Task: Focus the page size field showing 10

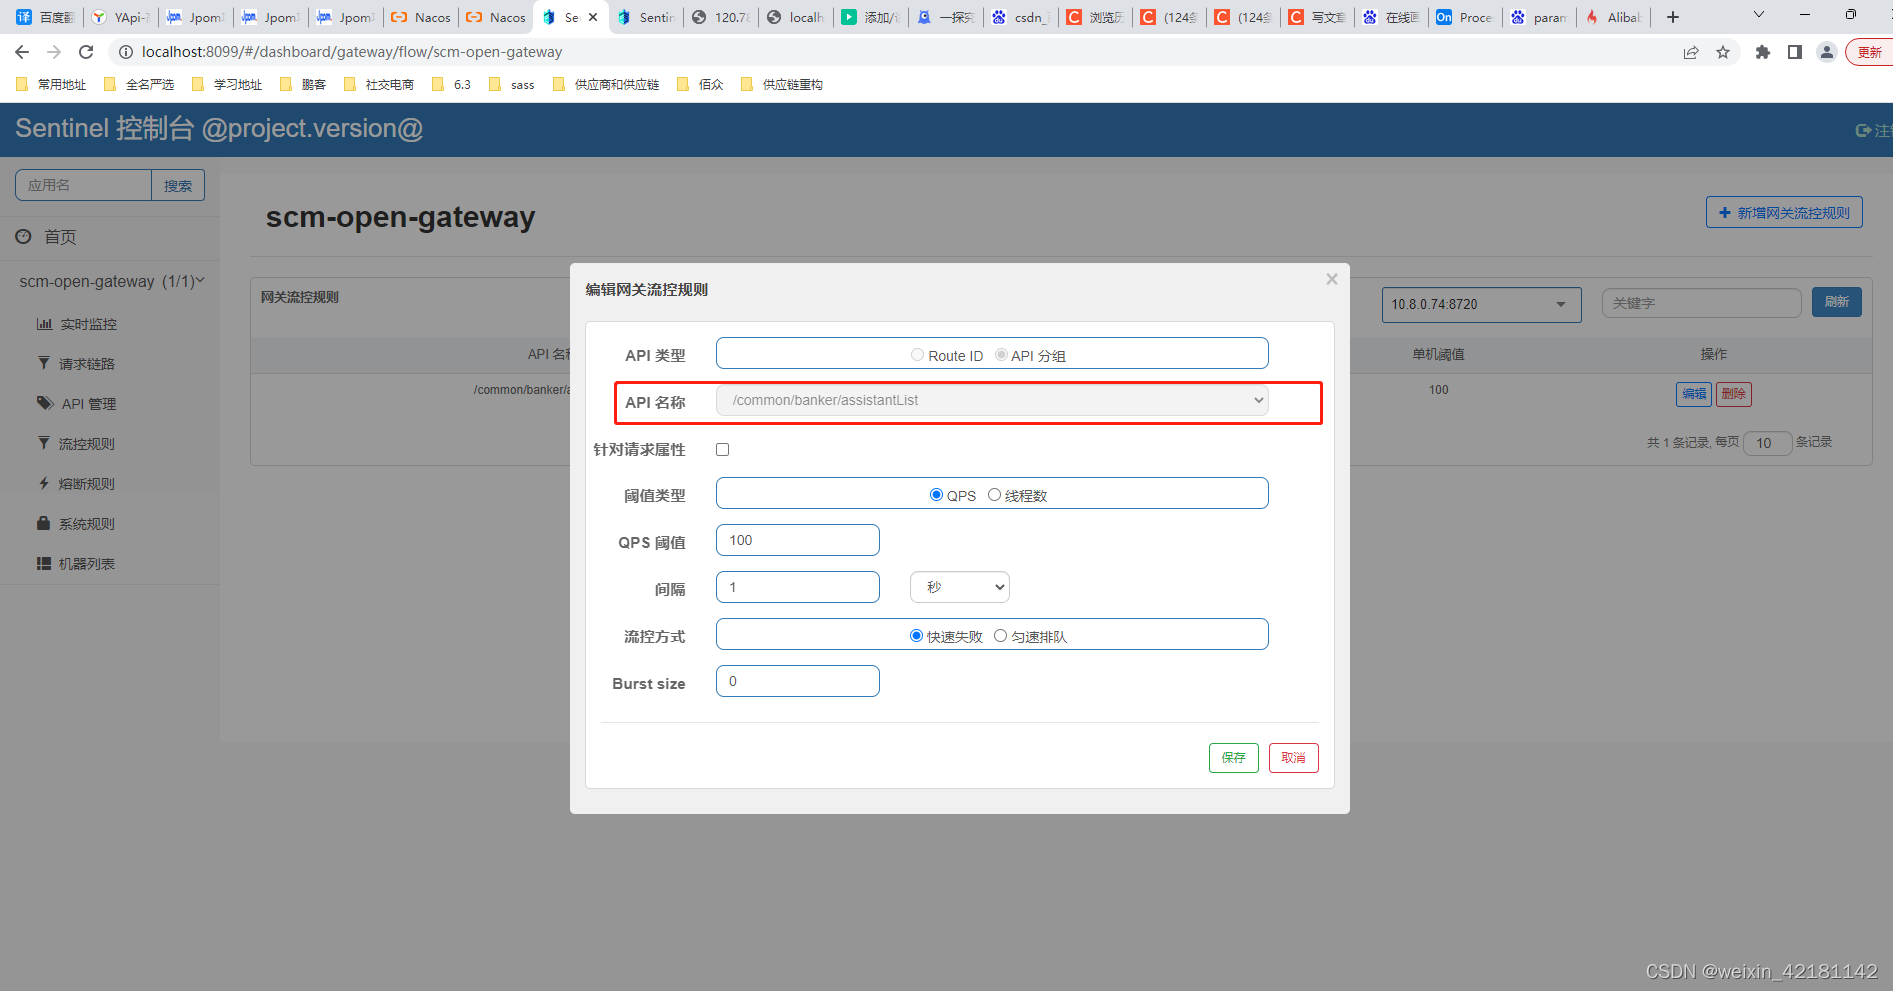Action: 1768,443
